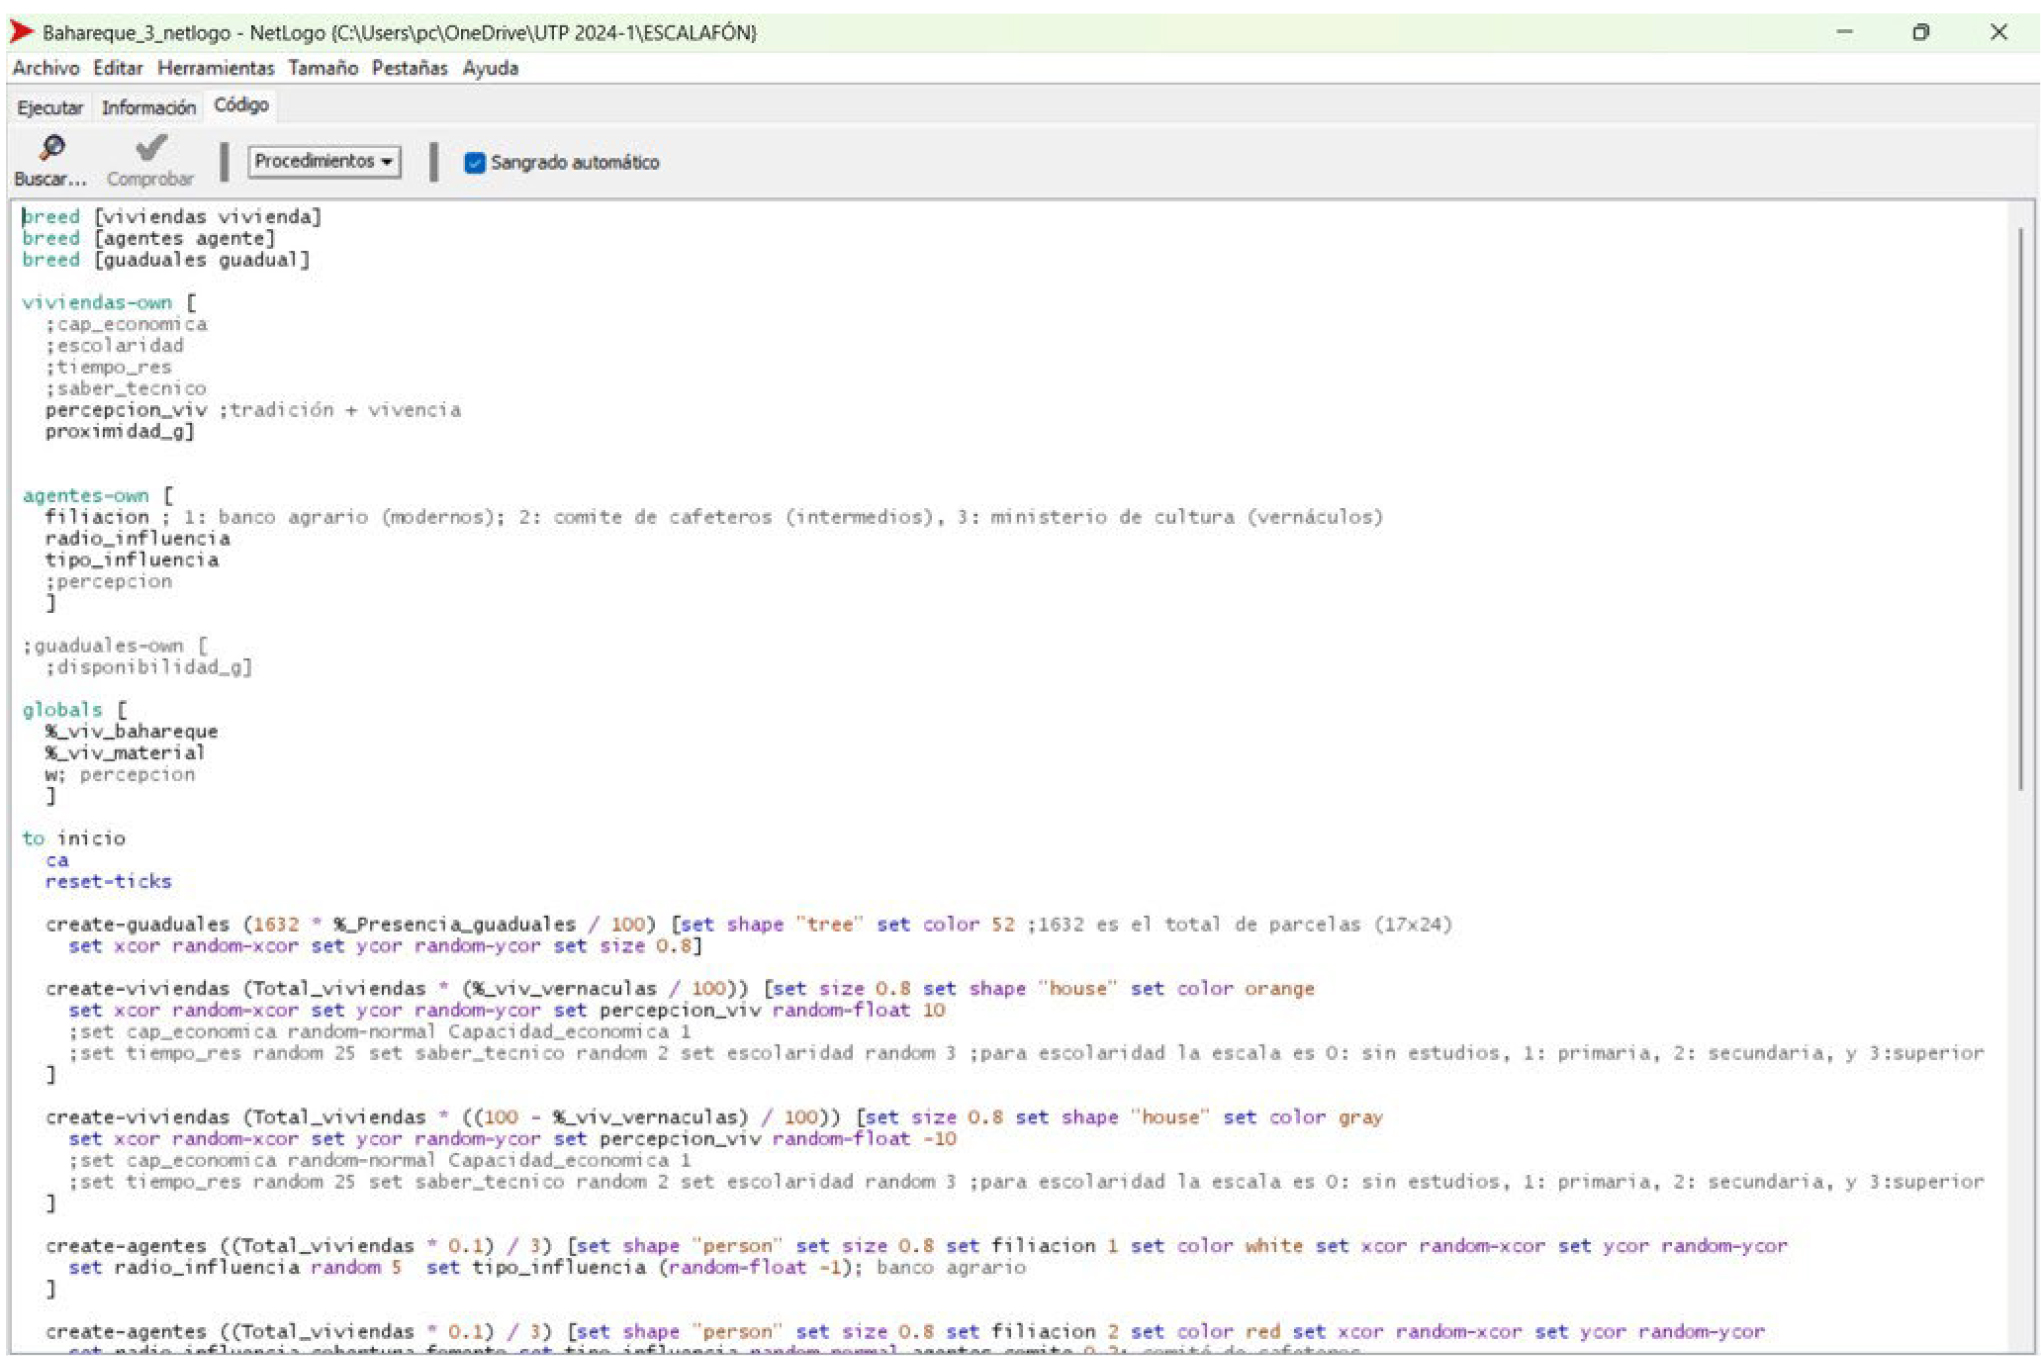This screenshot has width=2041, height=1367.
Task: Select the Código tab
Action: [241, 105]
